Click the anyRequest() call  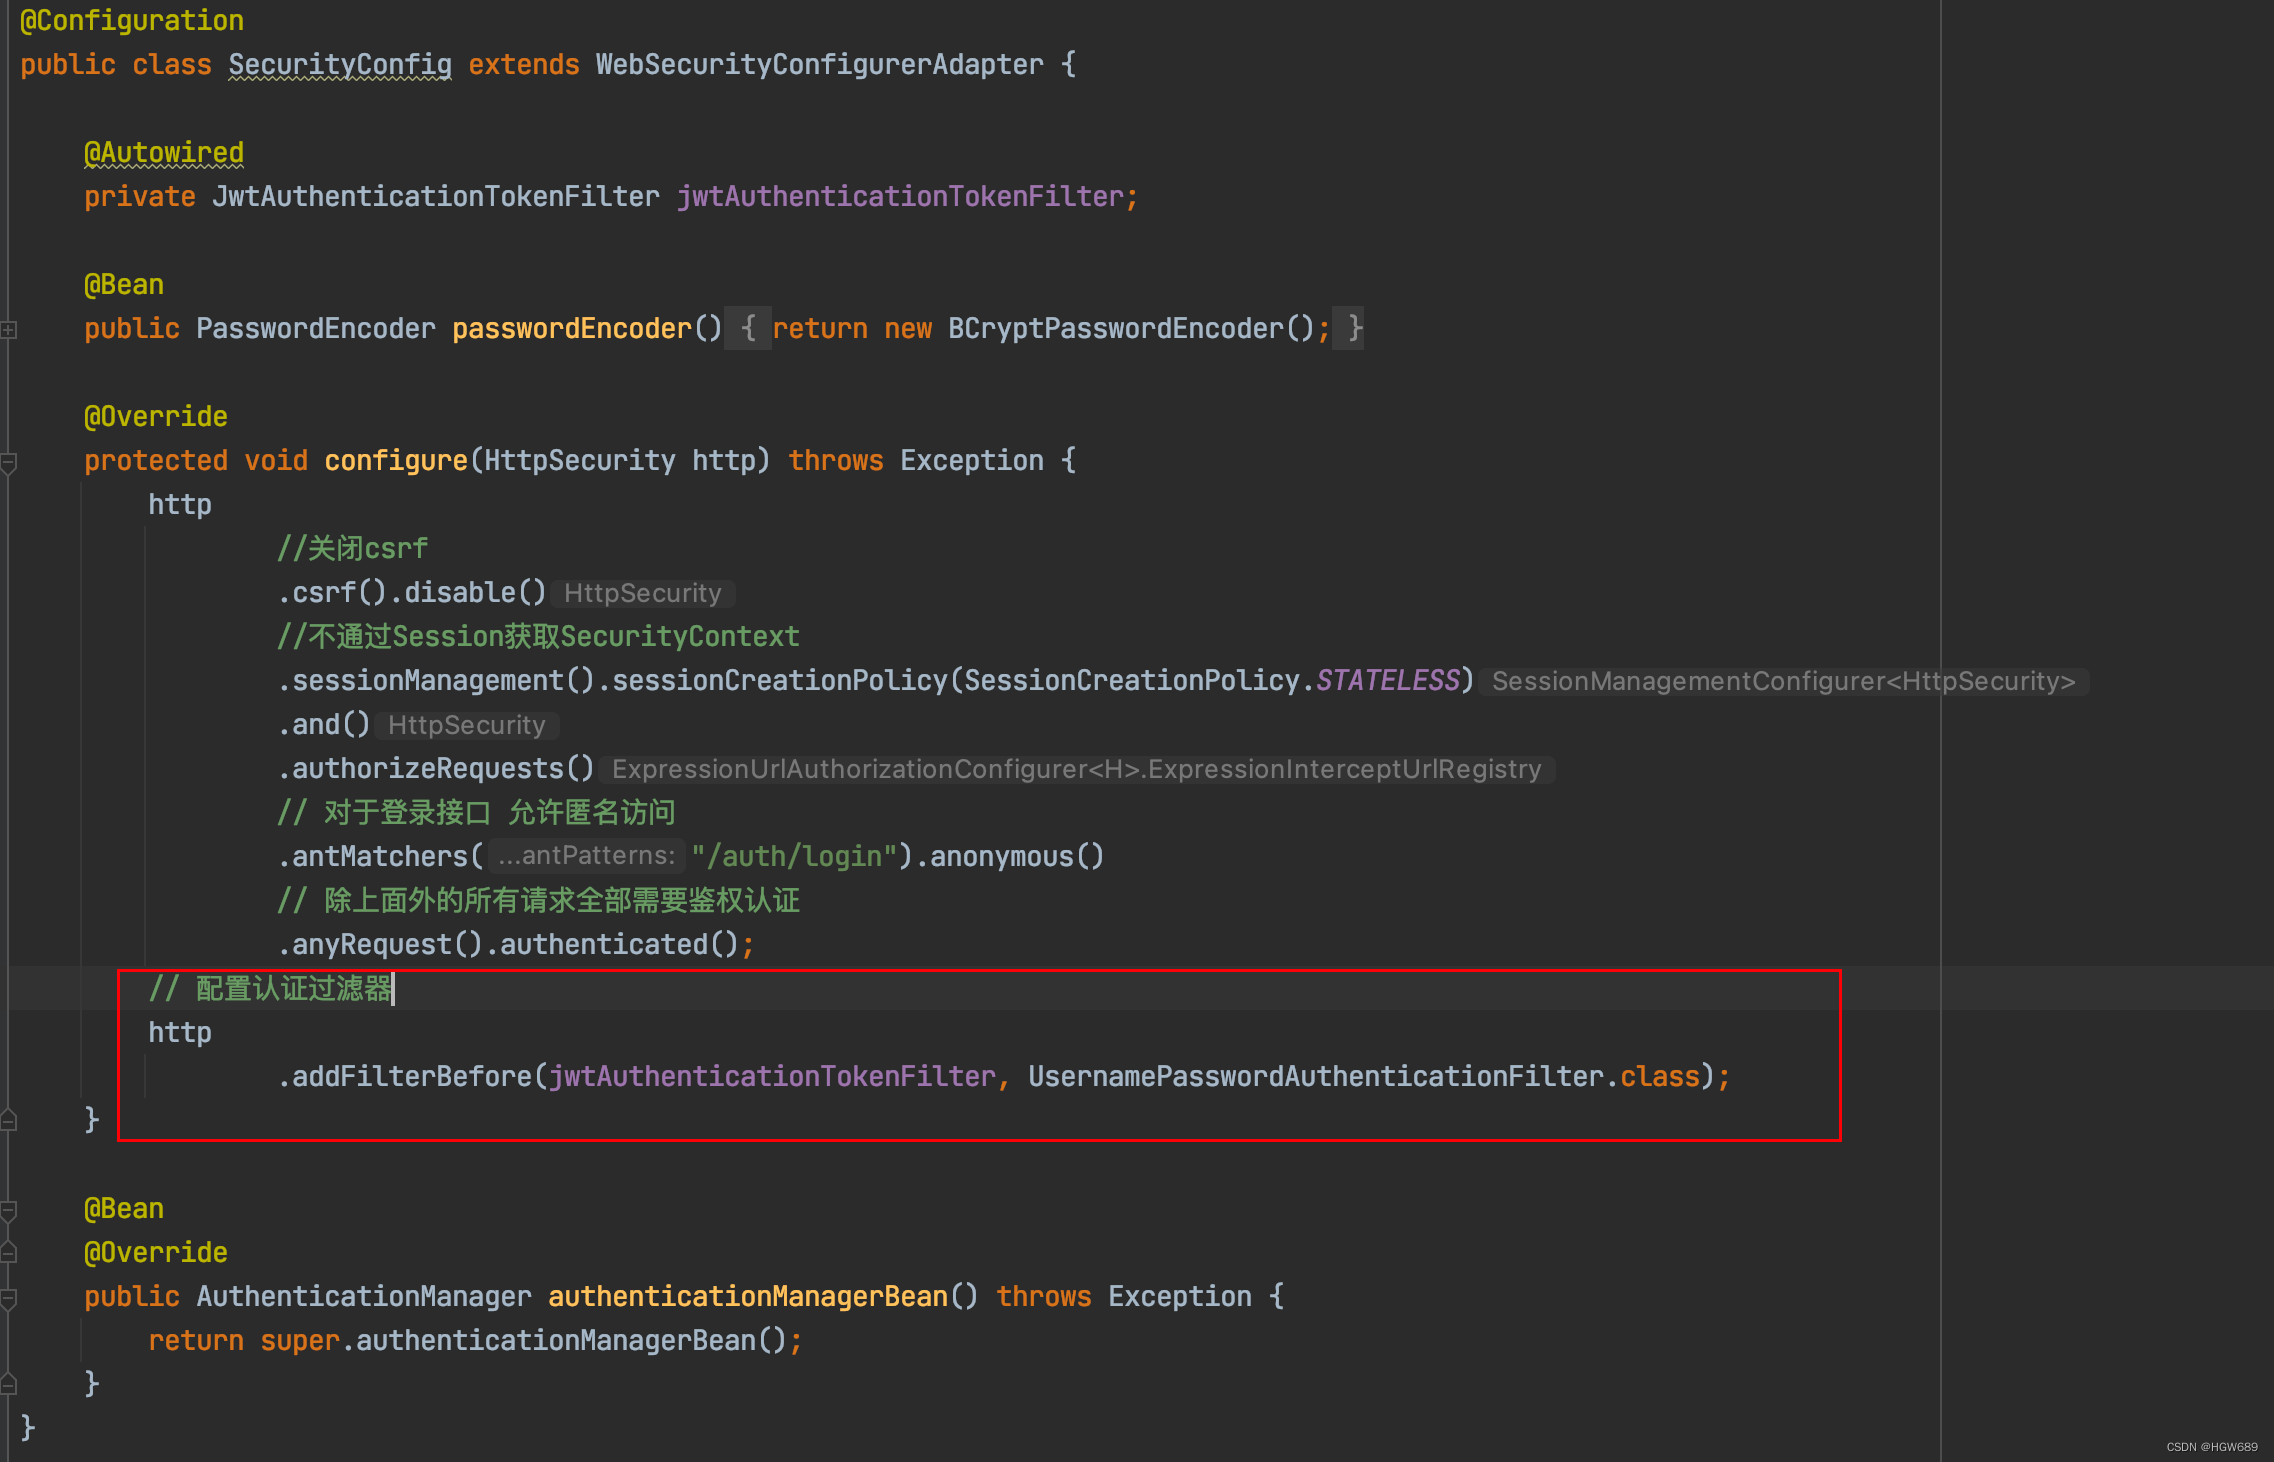(x=387, y=944)
